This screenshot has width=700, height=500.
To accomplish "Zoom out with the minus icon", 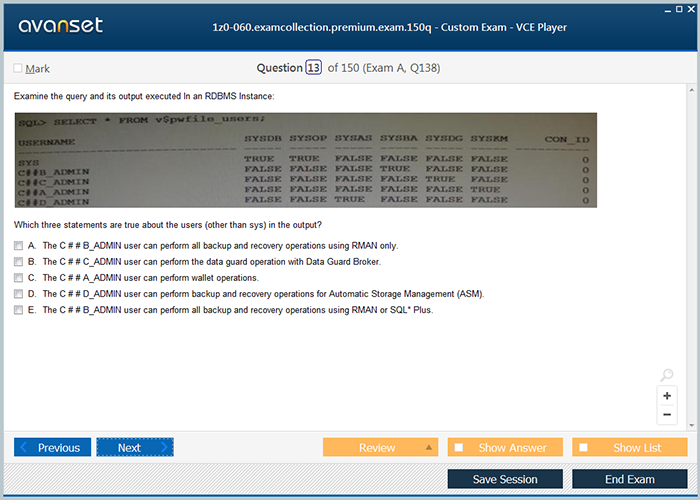I will pyautogui.click(x=667, y=414).
